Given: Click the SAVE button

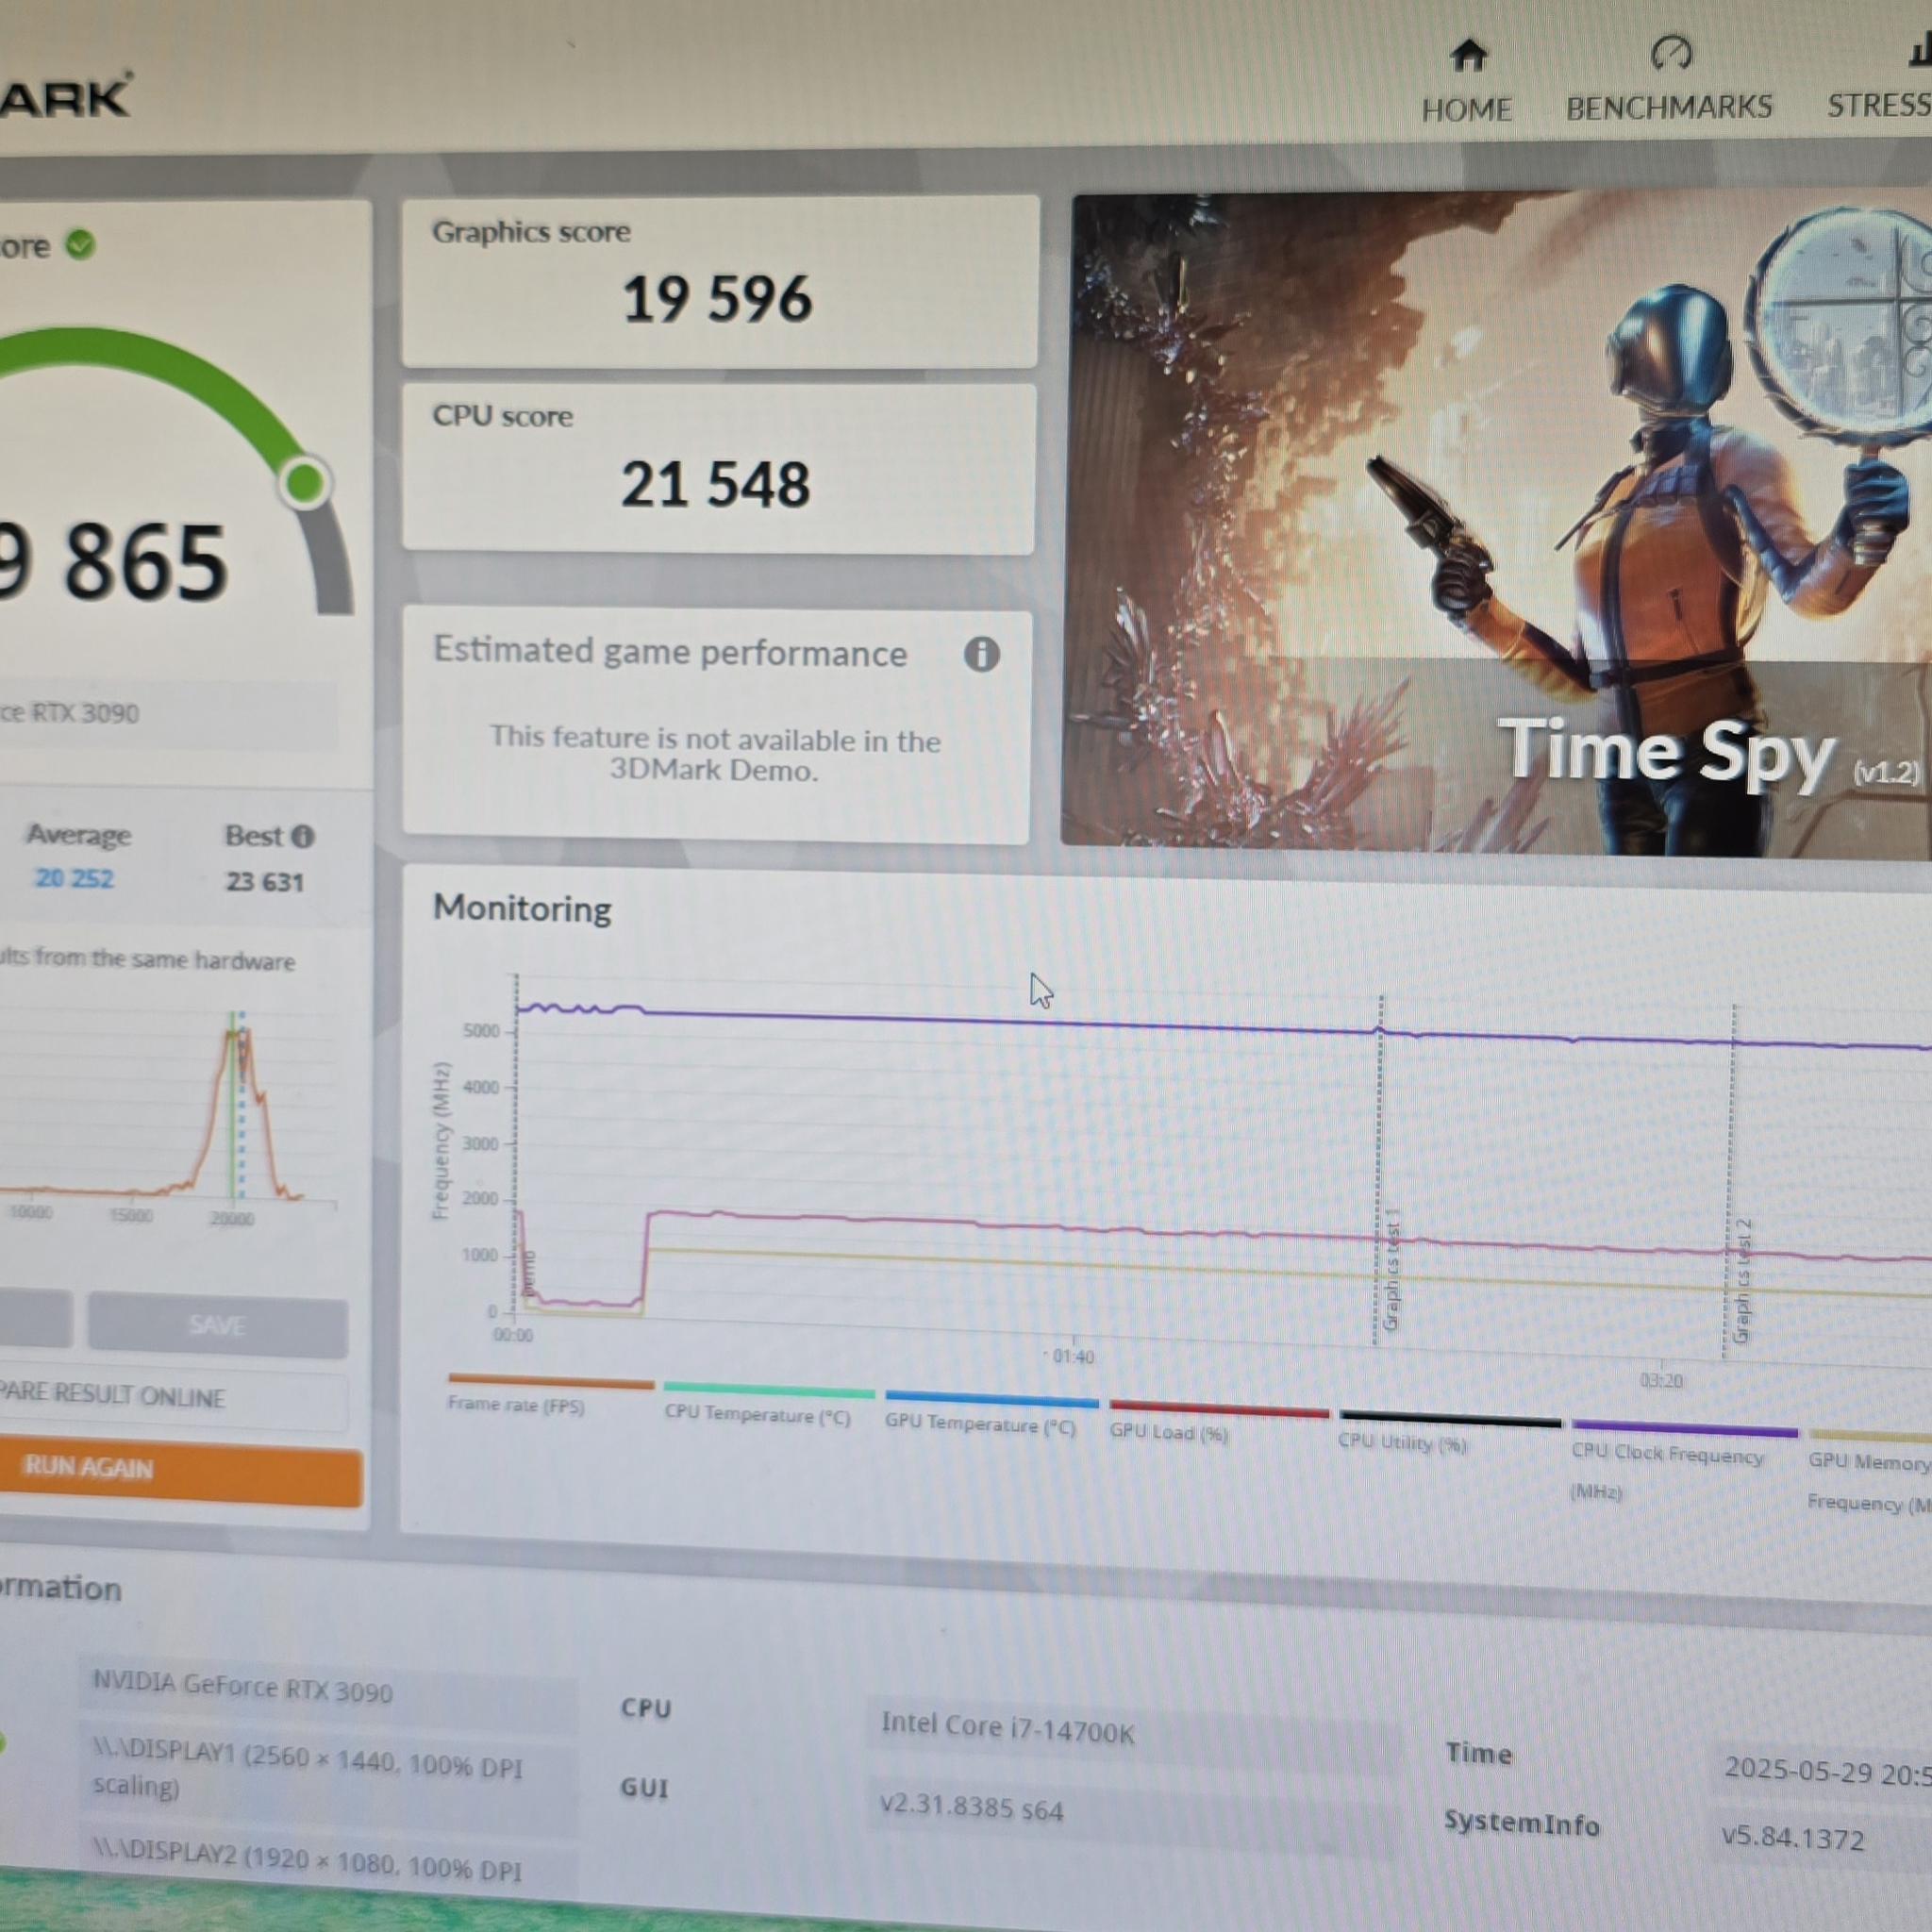Looking at the screenshot, I should click(217, 1325).
